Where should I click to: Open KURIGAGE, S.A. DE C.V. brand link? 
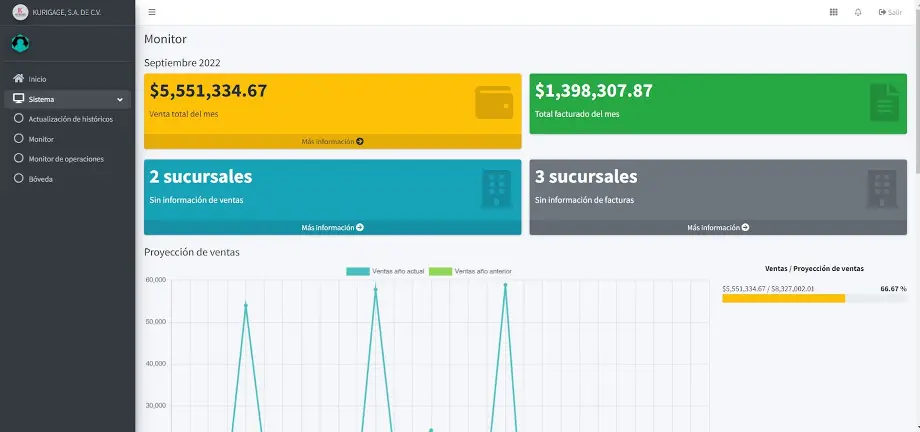(x=67, y=12)
